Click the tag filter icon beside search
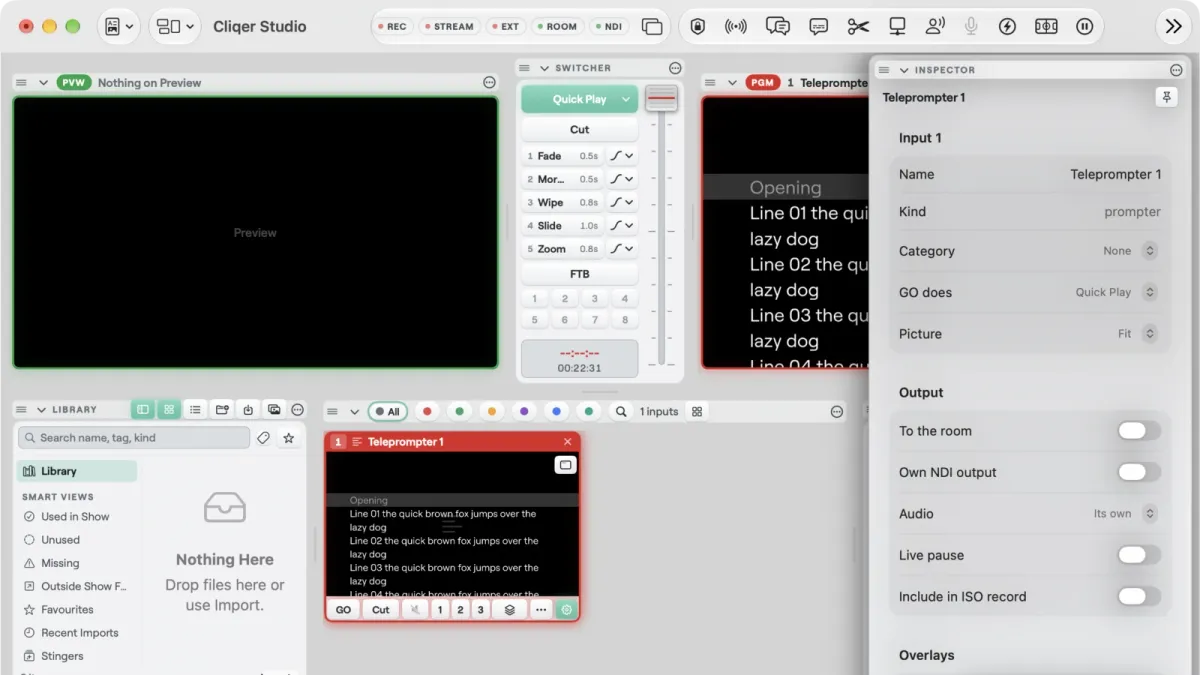This screenshot has height=675, width=1200. tap(263, 438)
